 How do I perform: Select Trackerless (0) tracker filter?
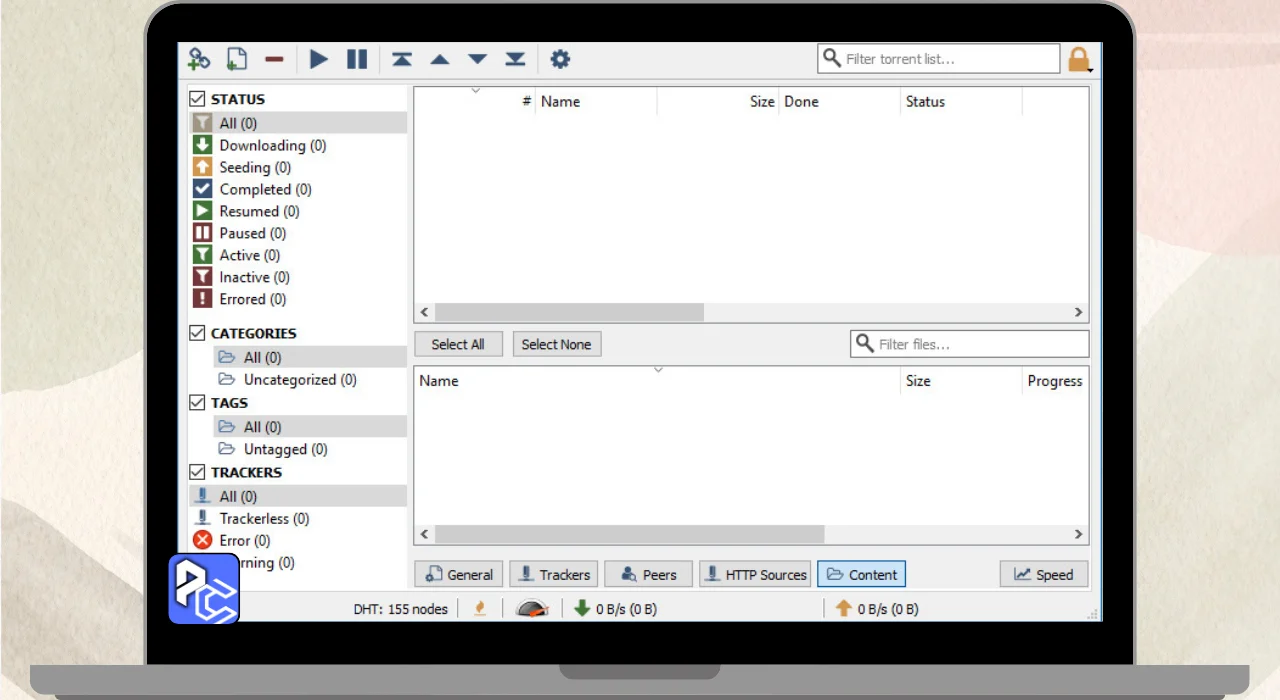[x=298, y=518]
